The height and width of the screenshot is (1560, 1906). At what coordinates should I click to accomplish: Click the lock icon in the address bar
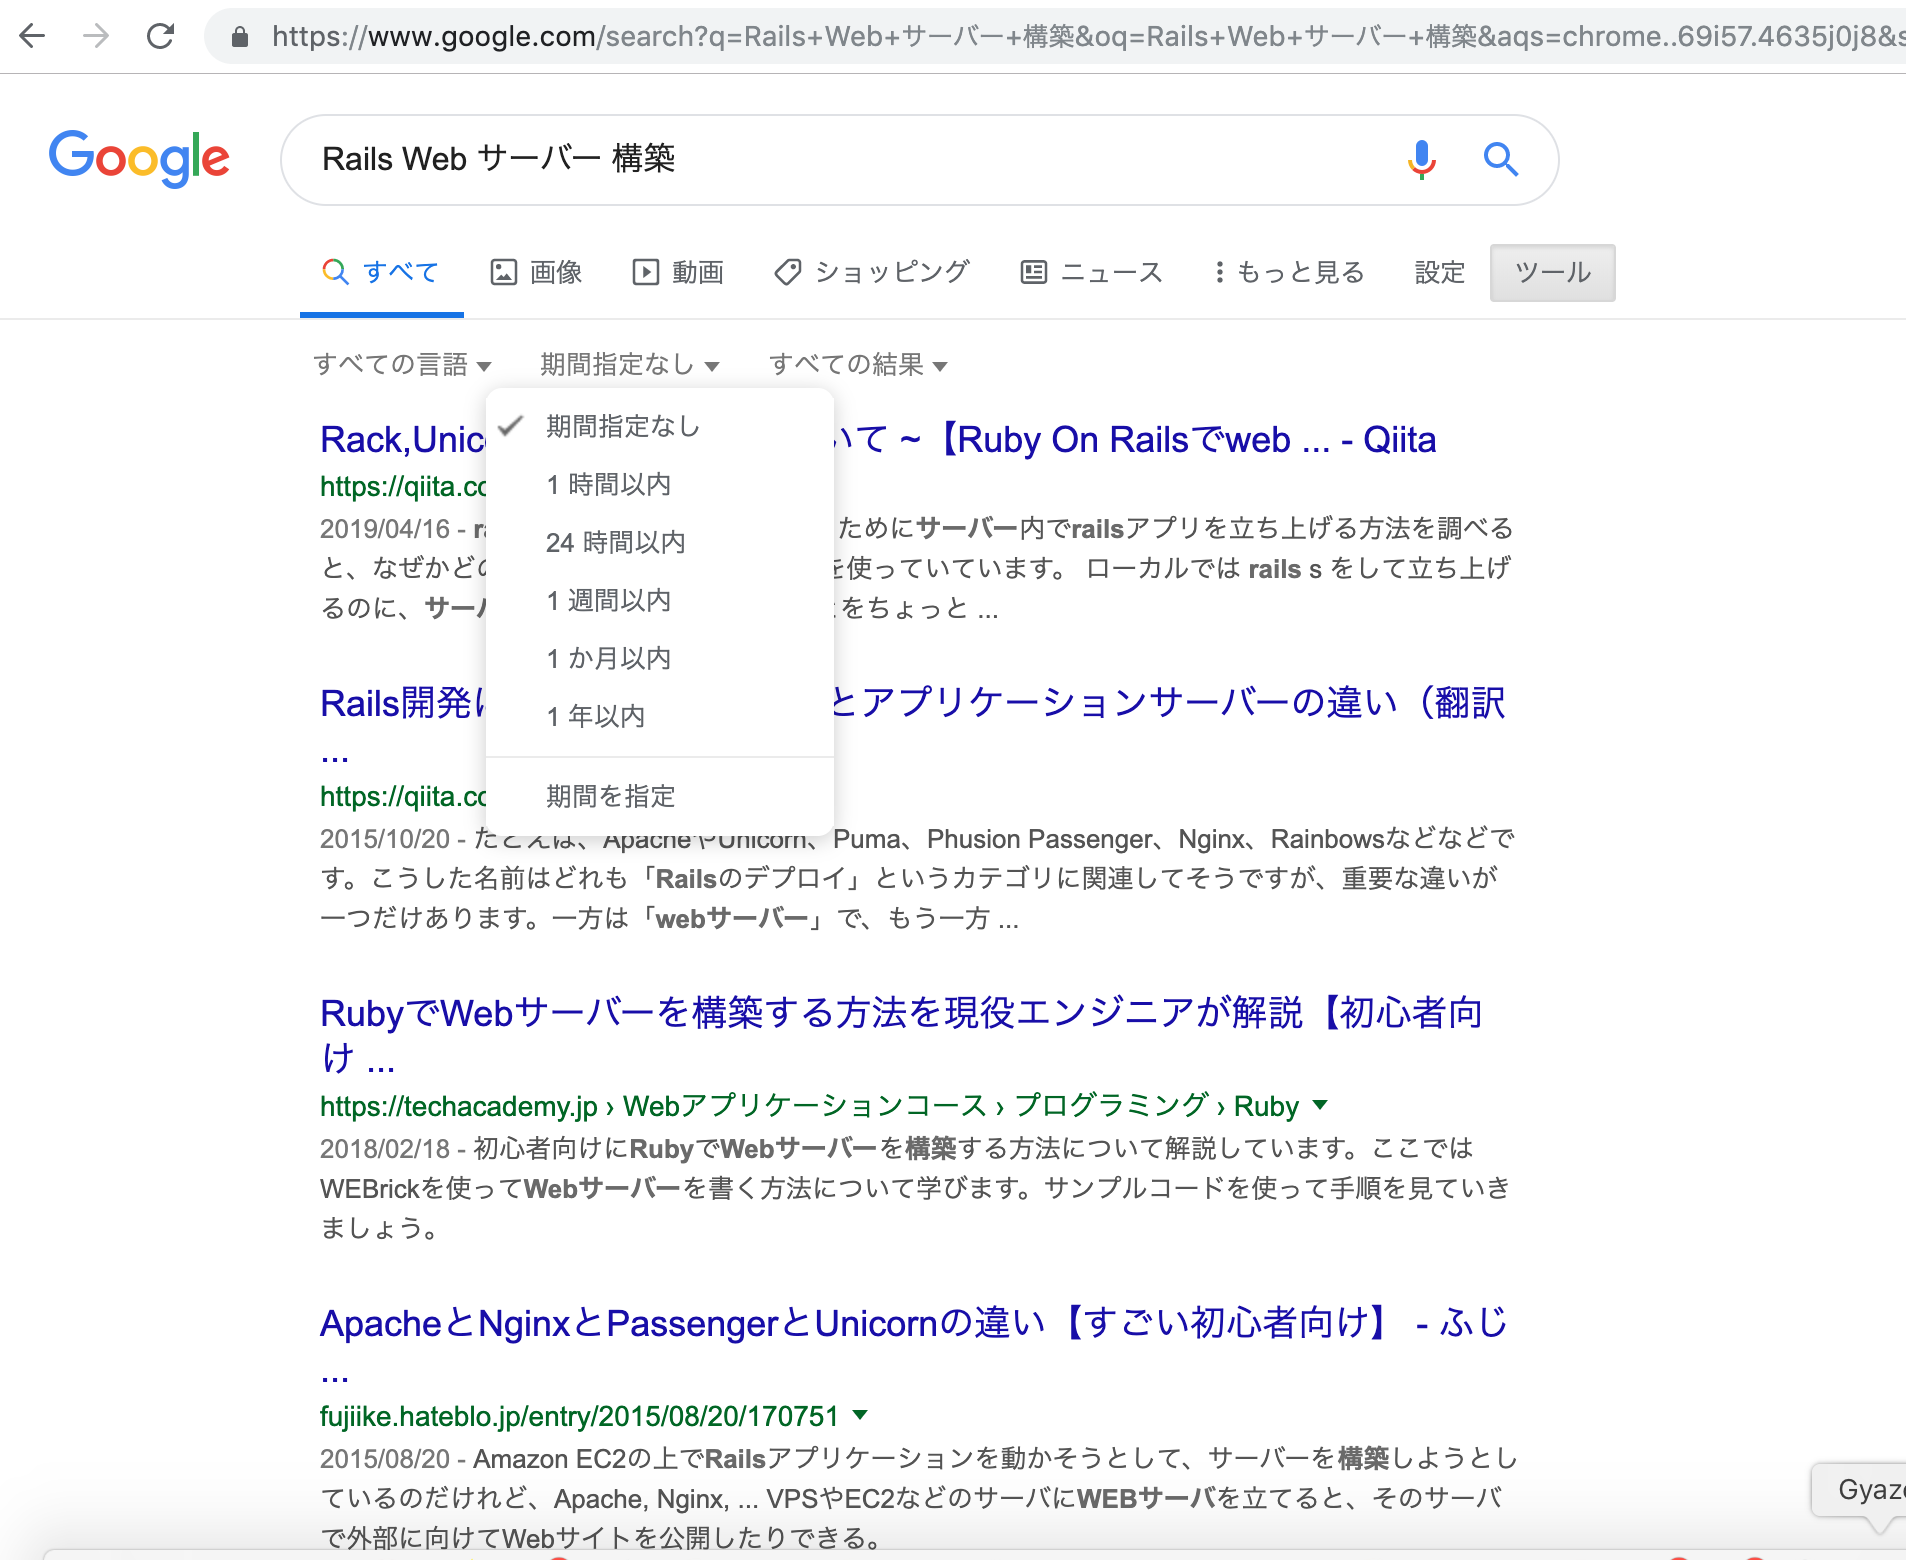coord(239,37)
